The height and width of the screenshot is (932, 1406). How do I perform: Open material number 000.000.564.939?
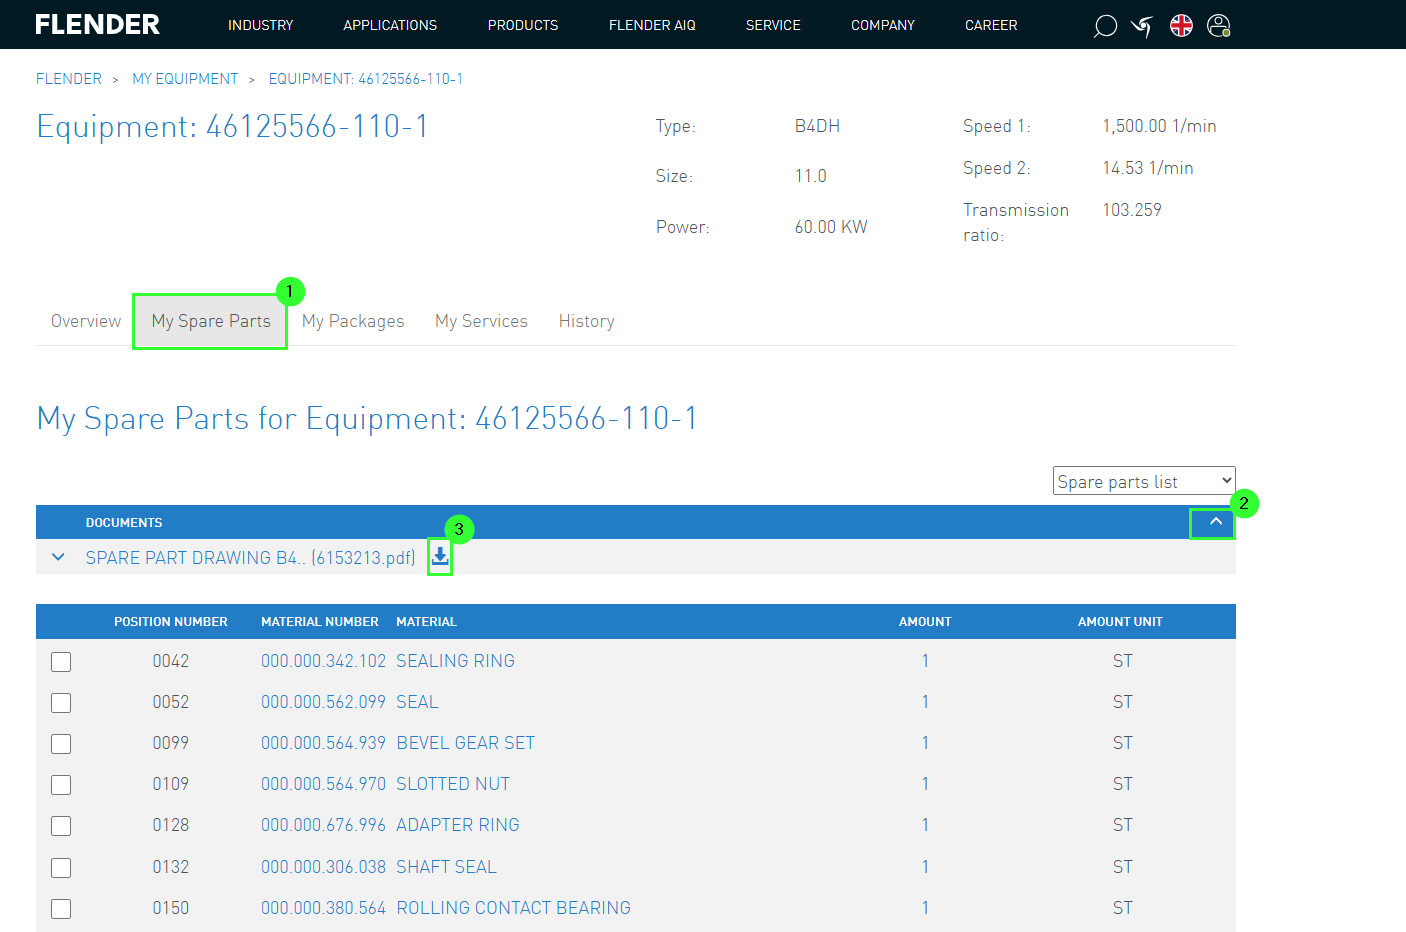[x=323, y=743]
